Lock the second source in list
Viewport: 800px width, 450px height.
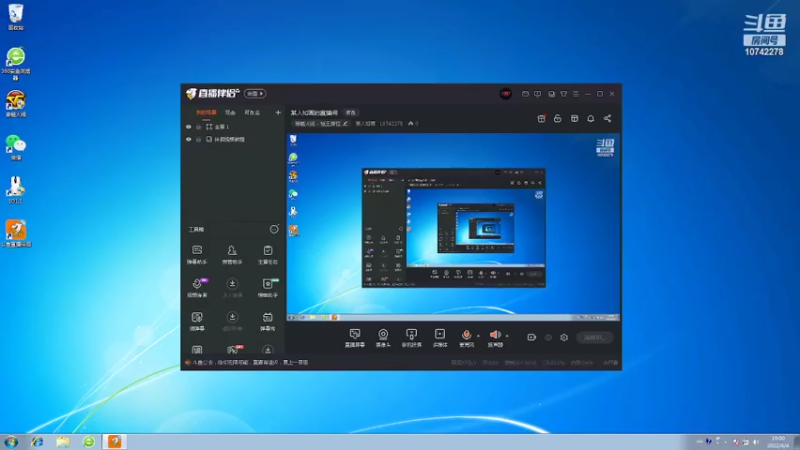click(198, 139)
